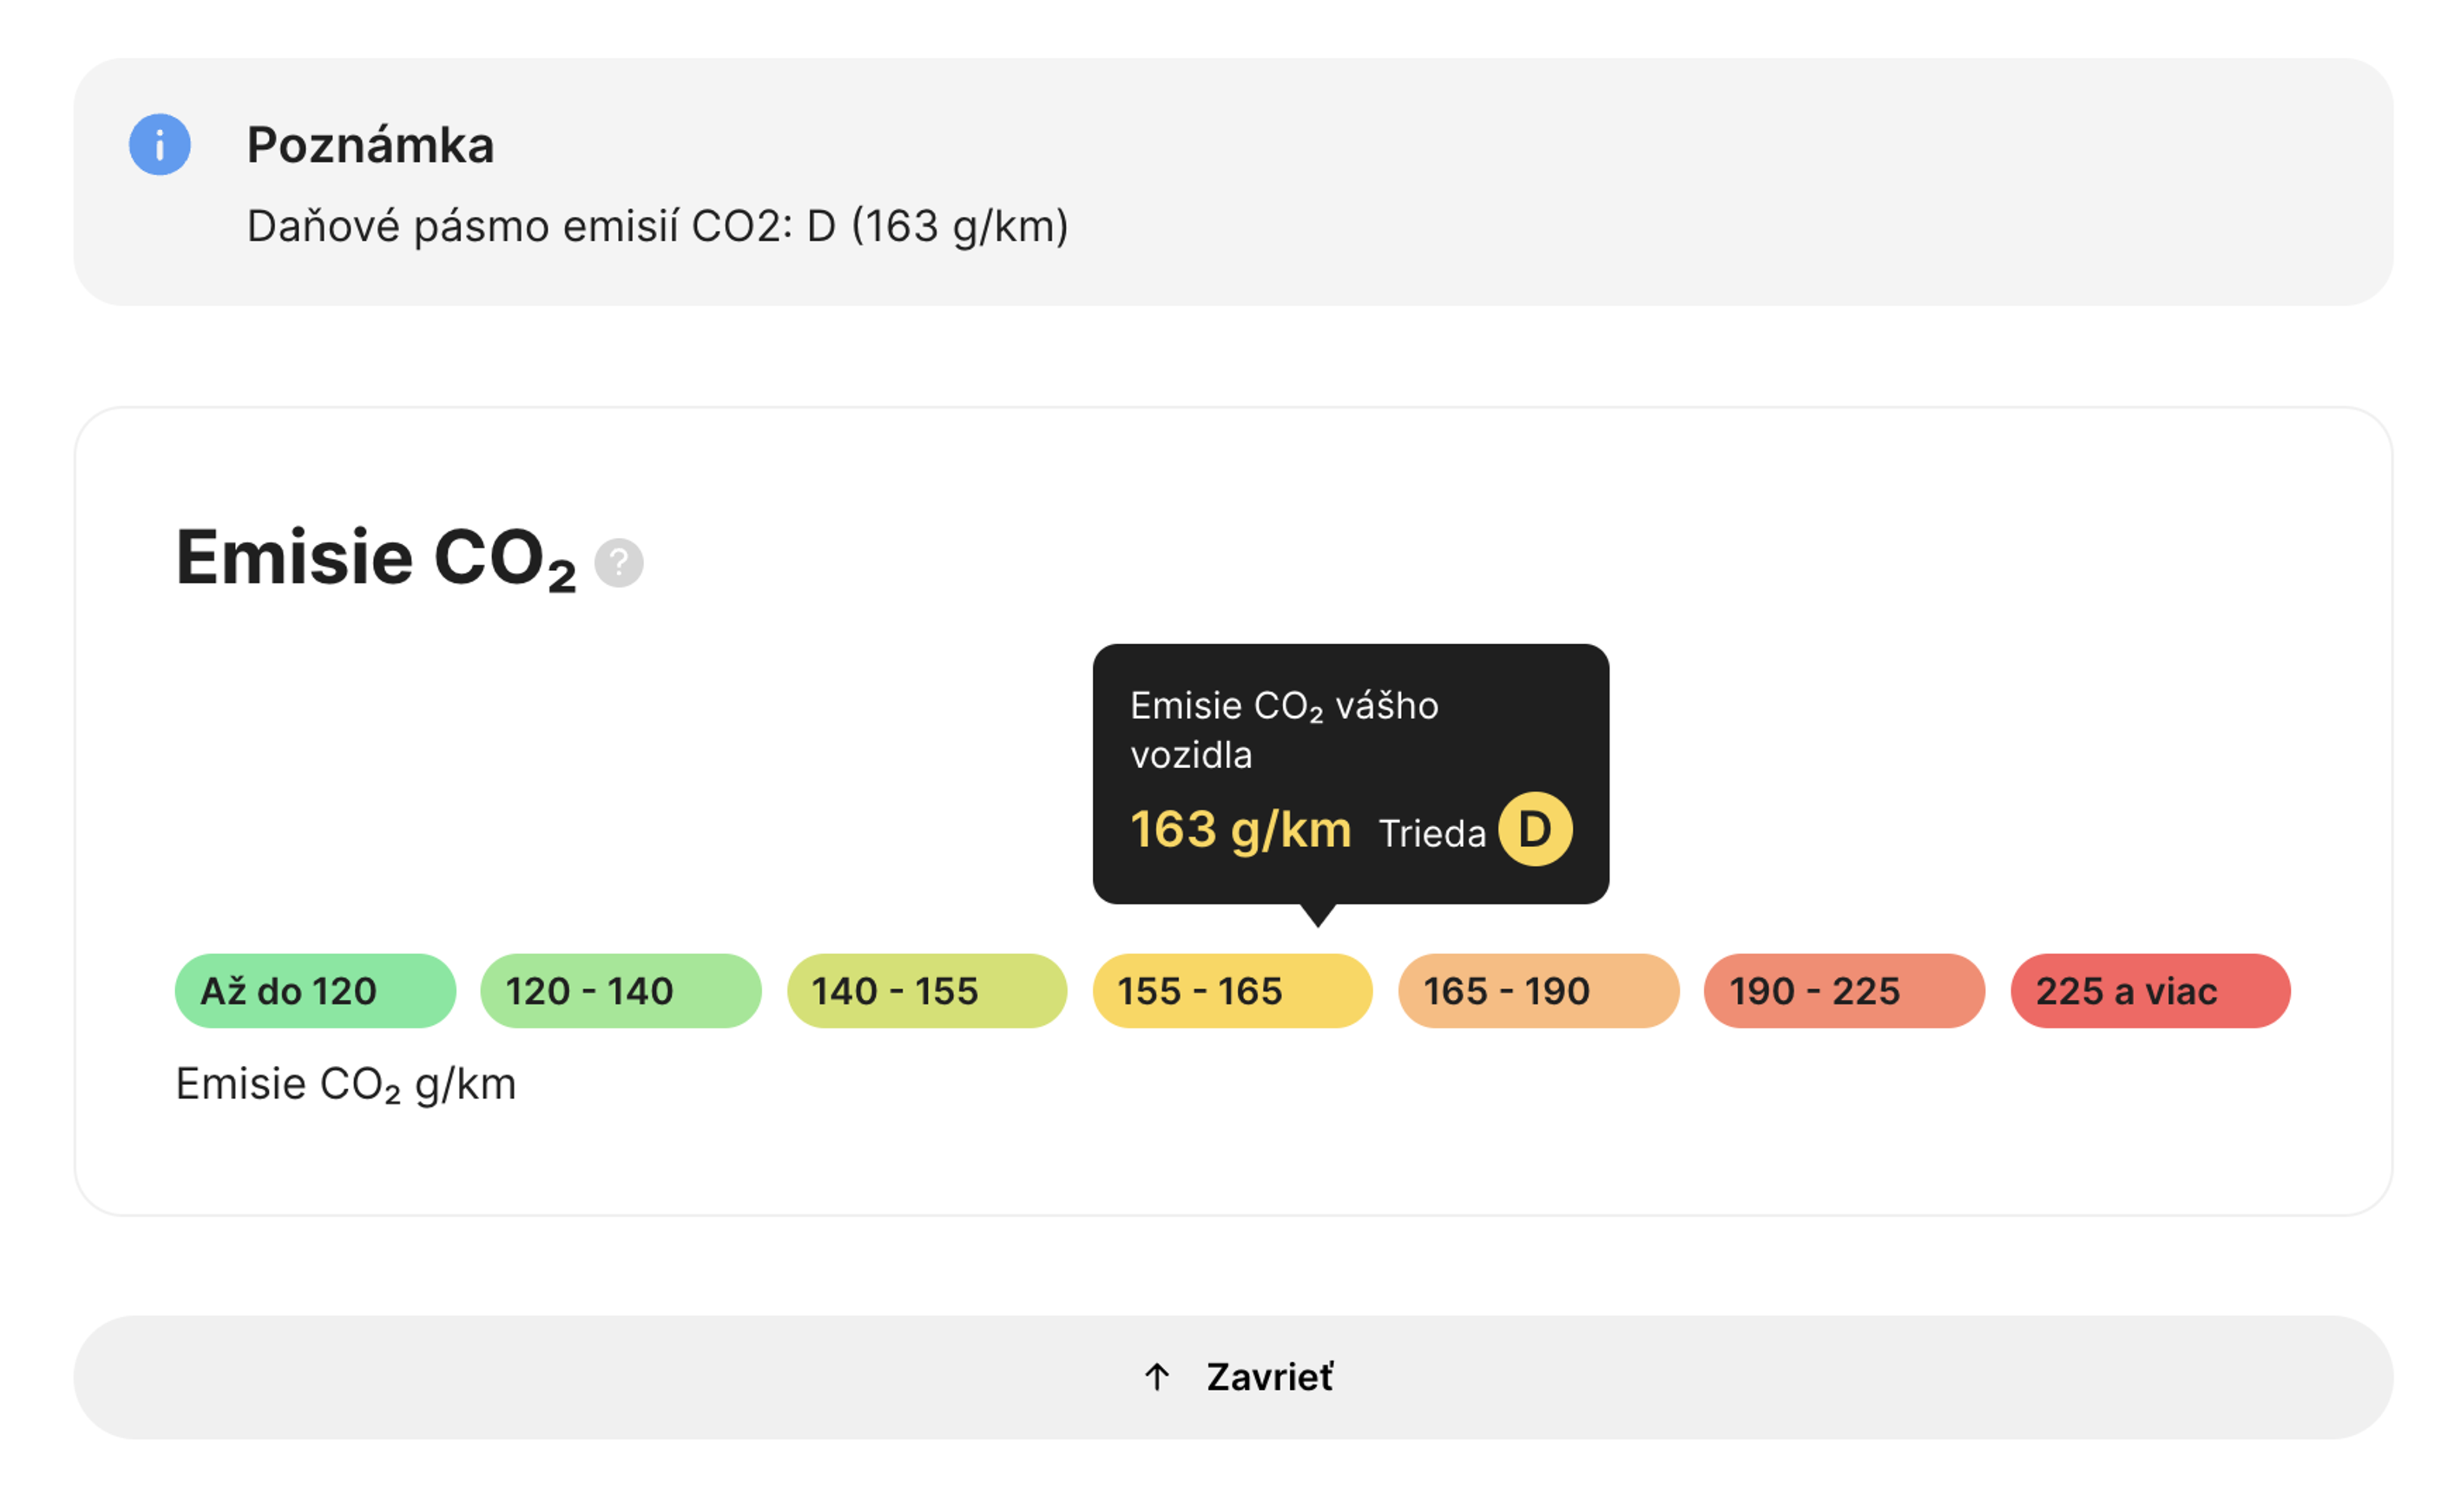Click the Emisie CO₂ vášho vozidla tooltip text

click(x=1285, y=730)
